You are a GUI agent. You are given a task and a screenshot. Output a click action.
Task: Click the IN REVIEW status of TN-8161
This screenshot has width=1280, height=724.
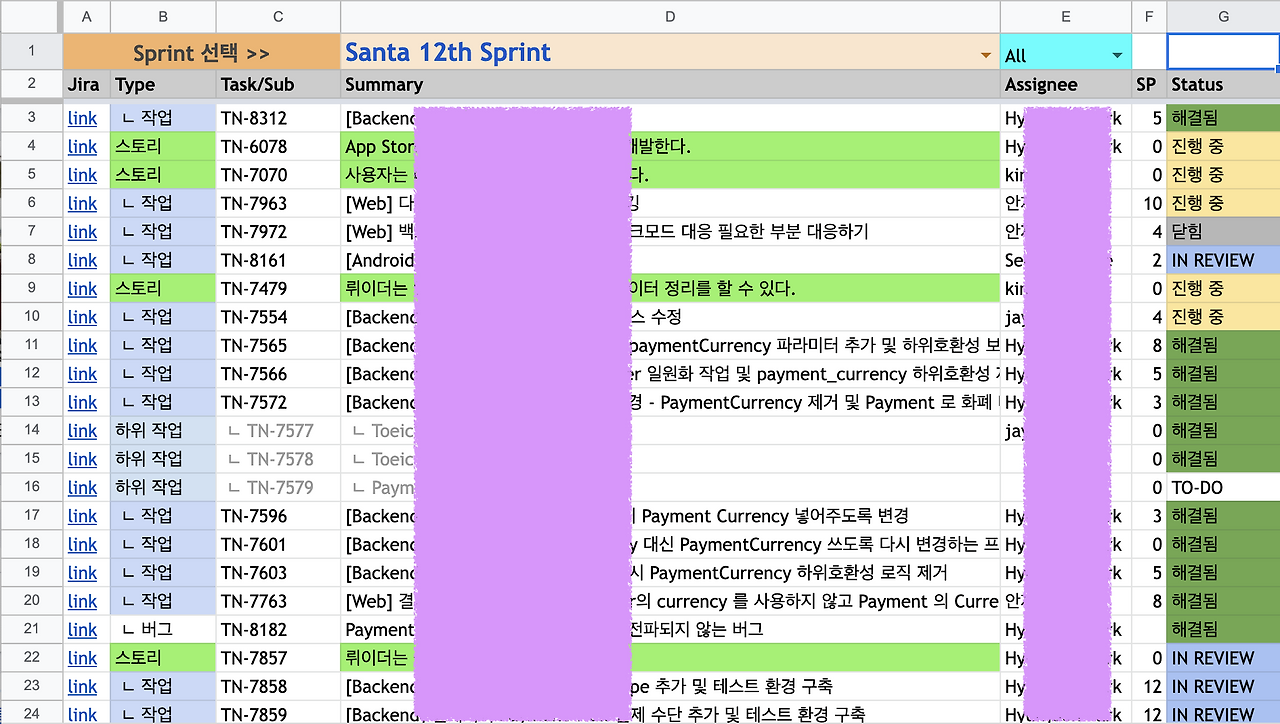1223,261
